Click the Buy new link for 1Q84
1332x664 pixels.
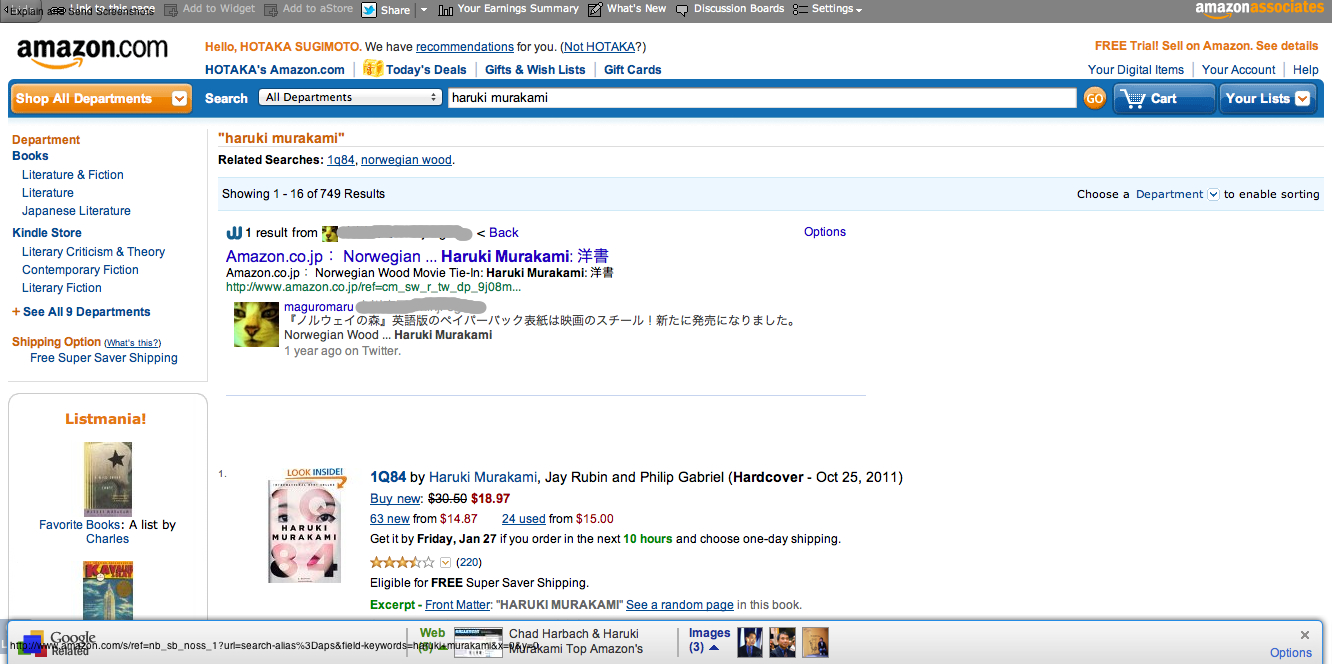(396, 499)
